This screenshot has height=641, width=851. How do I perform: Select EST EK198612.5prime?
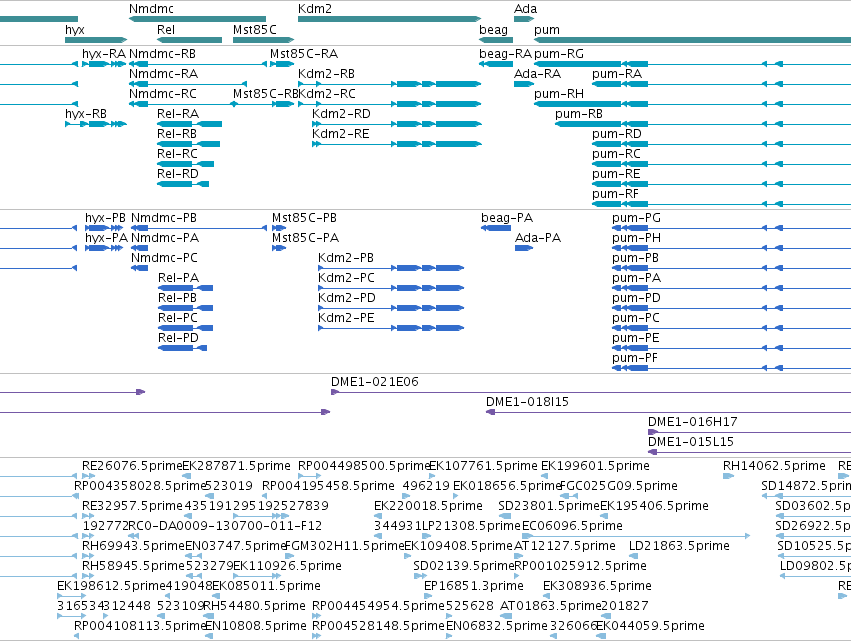(x=111, y=587)
